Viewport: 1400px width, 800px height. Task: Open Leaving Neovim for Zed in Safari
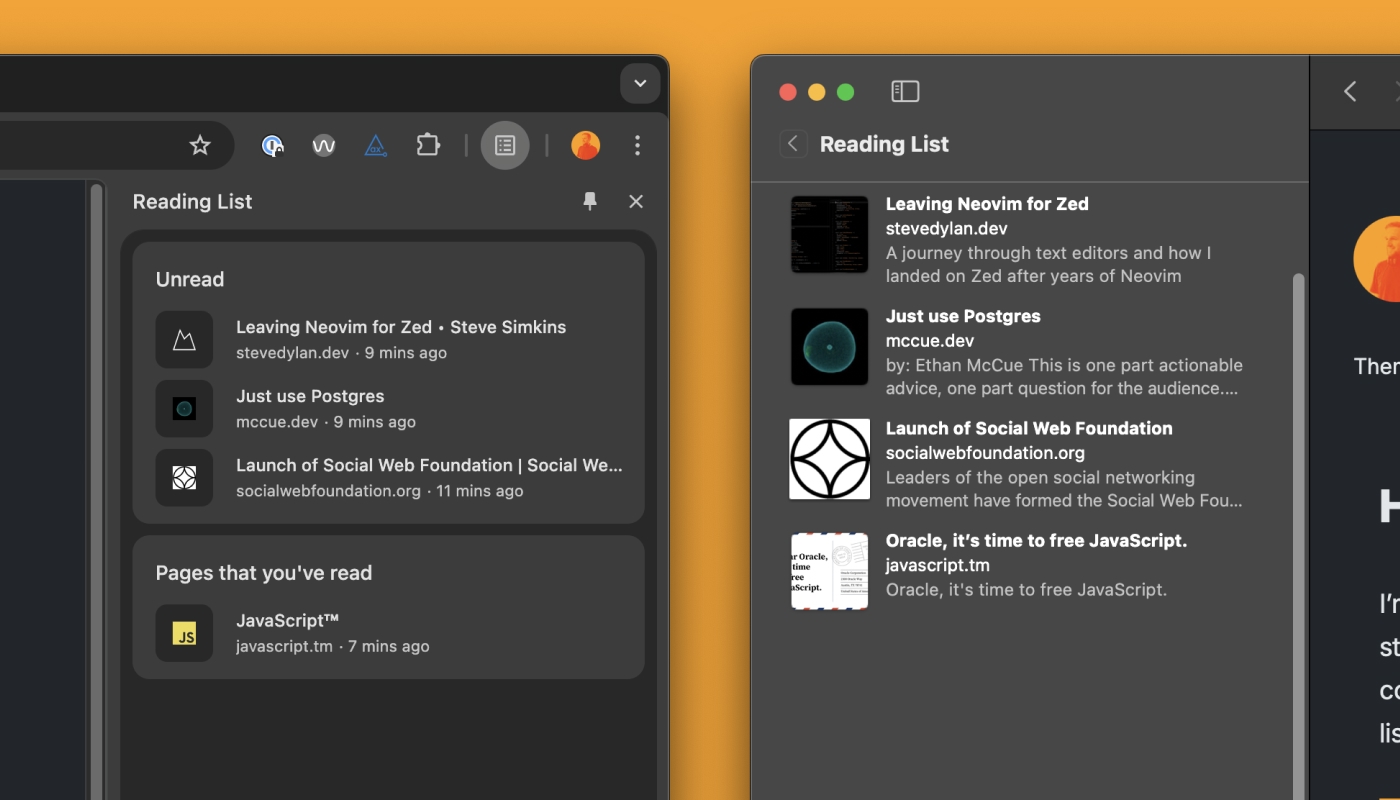987,203
